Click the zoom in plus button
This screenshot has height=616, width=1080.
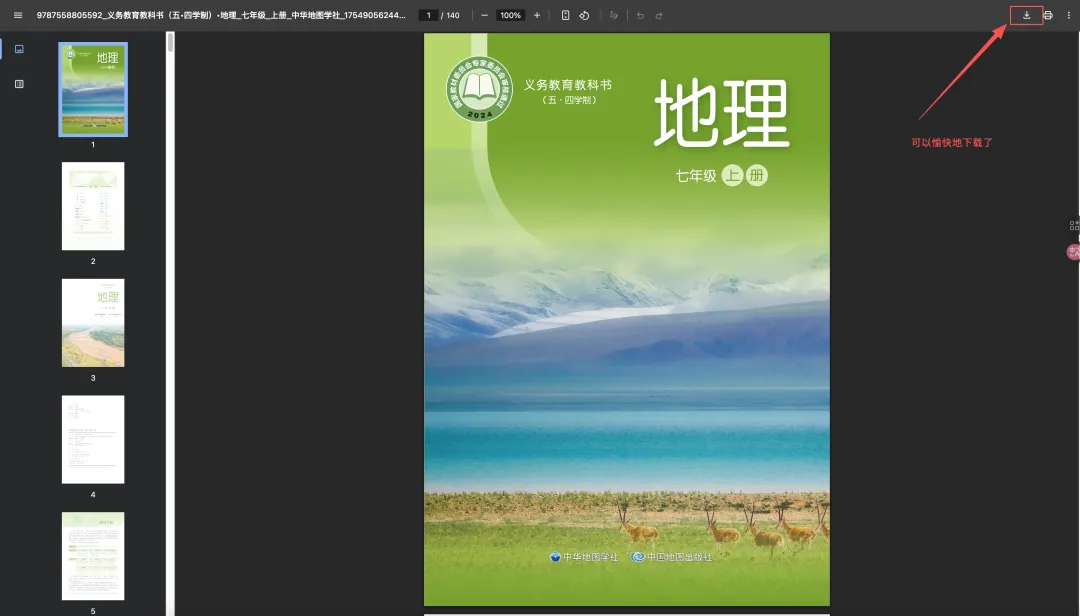click(x=537, y=15)
